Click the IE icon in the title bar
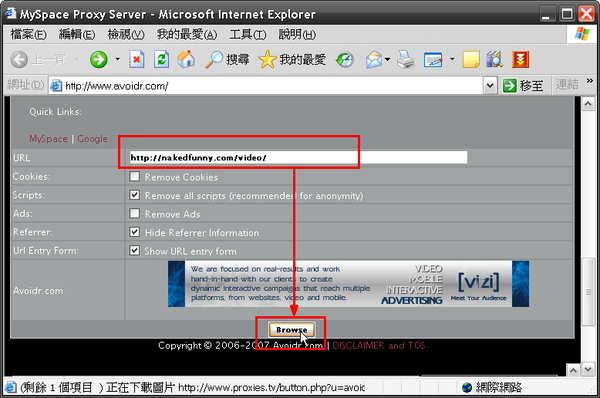This screenshot has height=398, width=600. [11, 13]
